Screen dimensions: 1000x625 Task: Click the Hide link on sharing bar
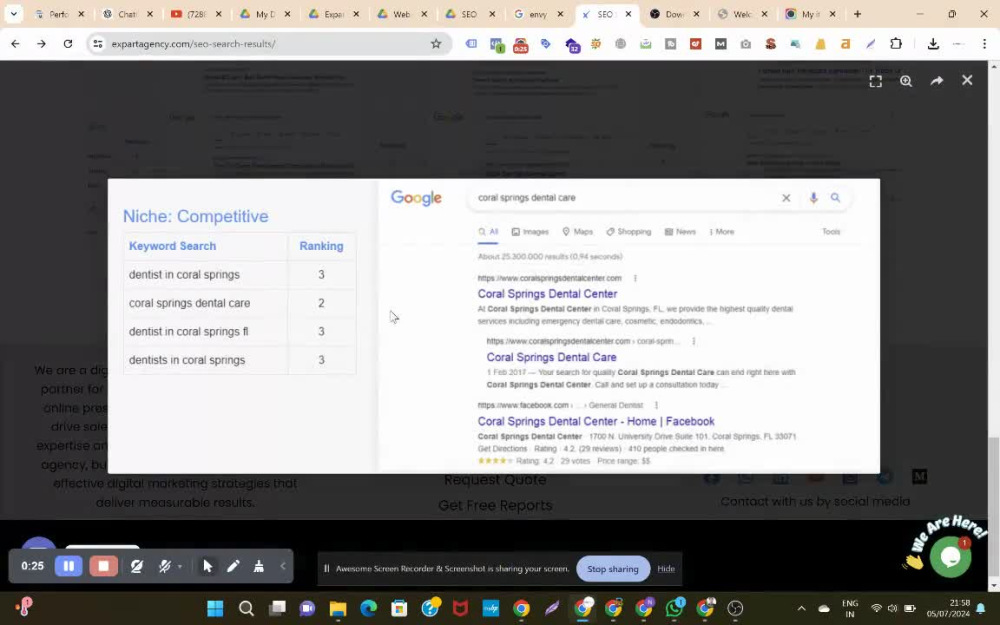click(666, 569)
